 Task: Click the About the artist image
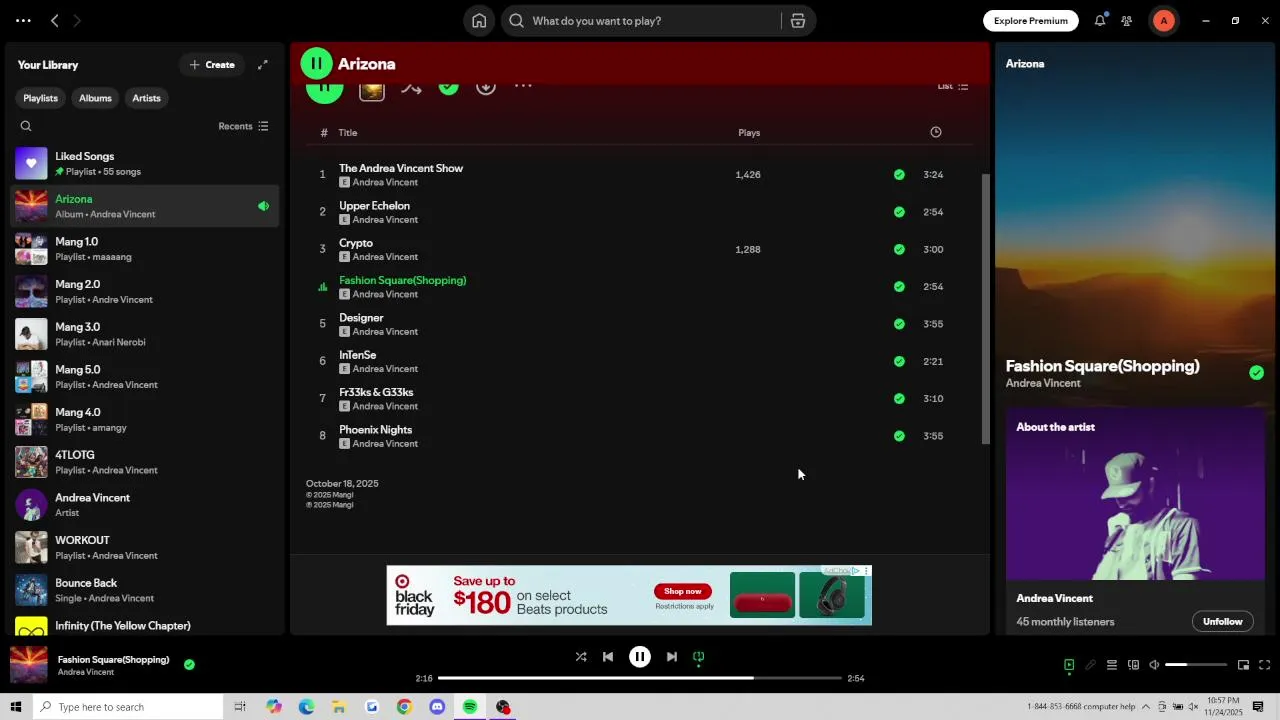pos(1135,494)
